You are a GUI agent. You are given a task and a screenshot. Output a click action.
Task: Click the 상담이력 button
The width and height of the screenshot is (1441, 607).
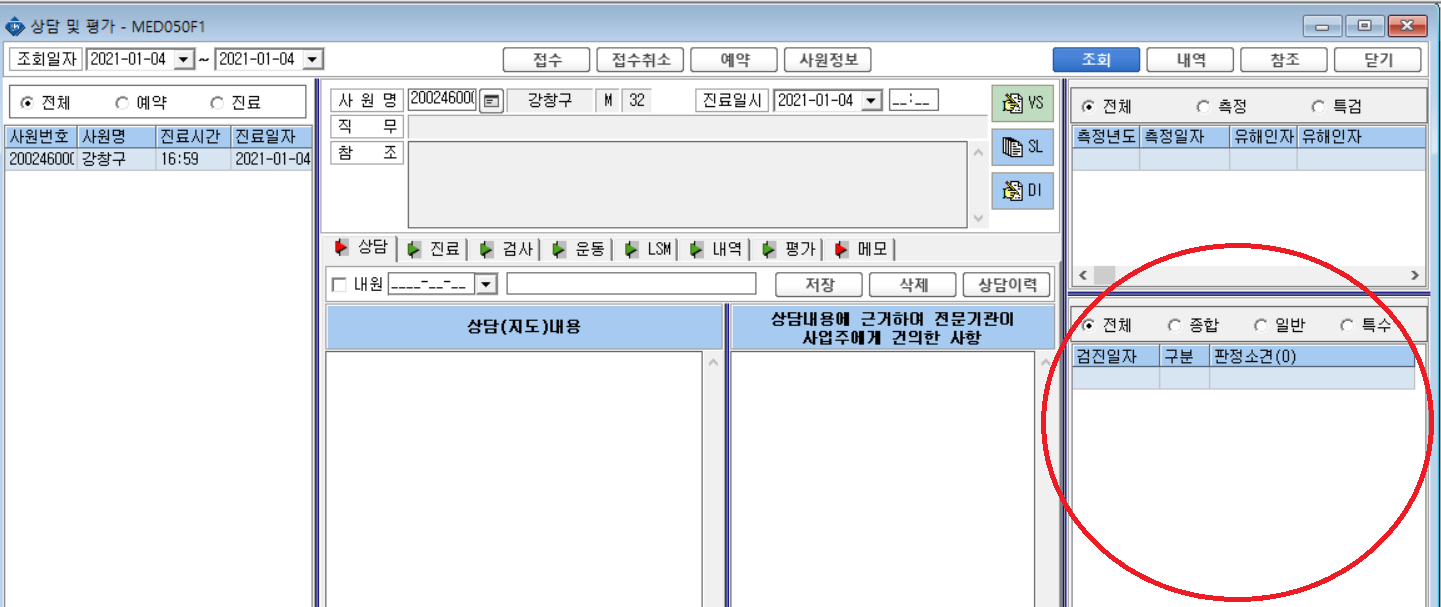coord(1007,285)
